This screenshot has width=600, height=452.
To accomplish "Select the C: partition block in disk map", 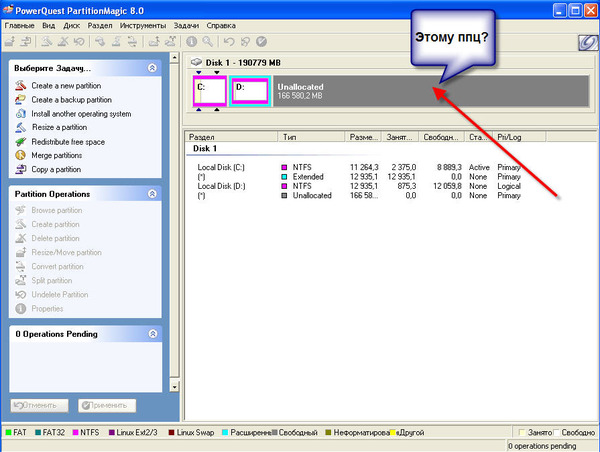I will tap(210, 91).
